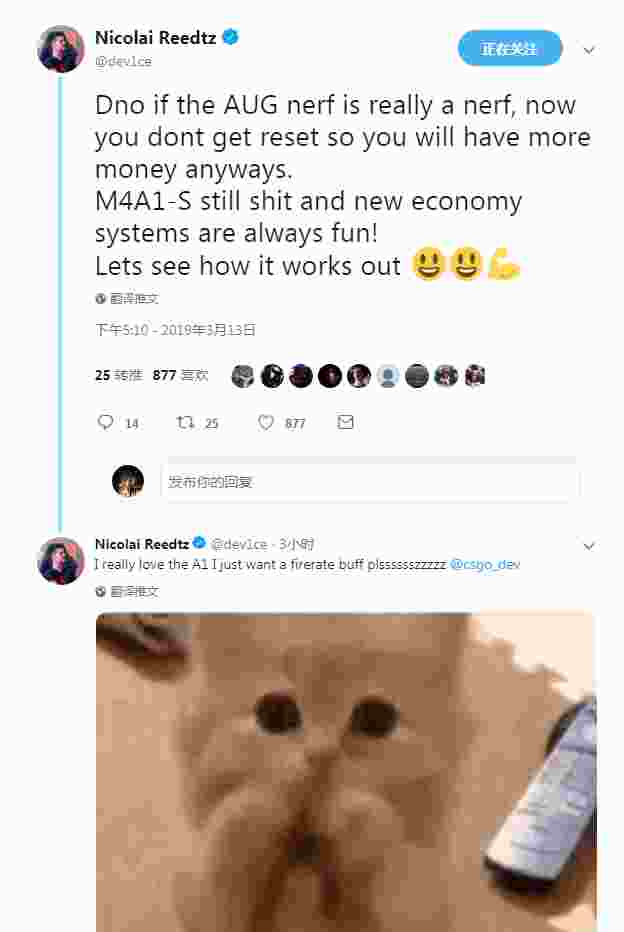This screenshot has width=624, height=932.
Task: Click the globe translate icon under reply tweet
Action: tap(100, 591)
